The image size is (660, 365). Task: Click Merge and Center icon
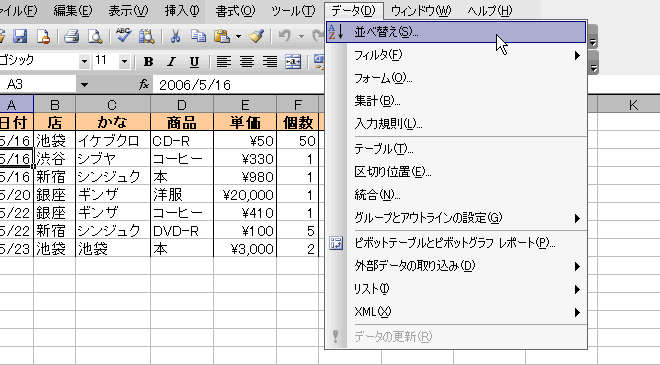click(293, 62)
